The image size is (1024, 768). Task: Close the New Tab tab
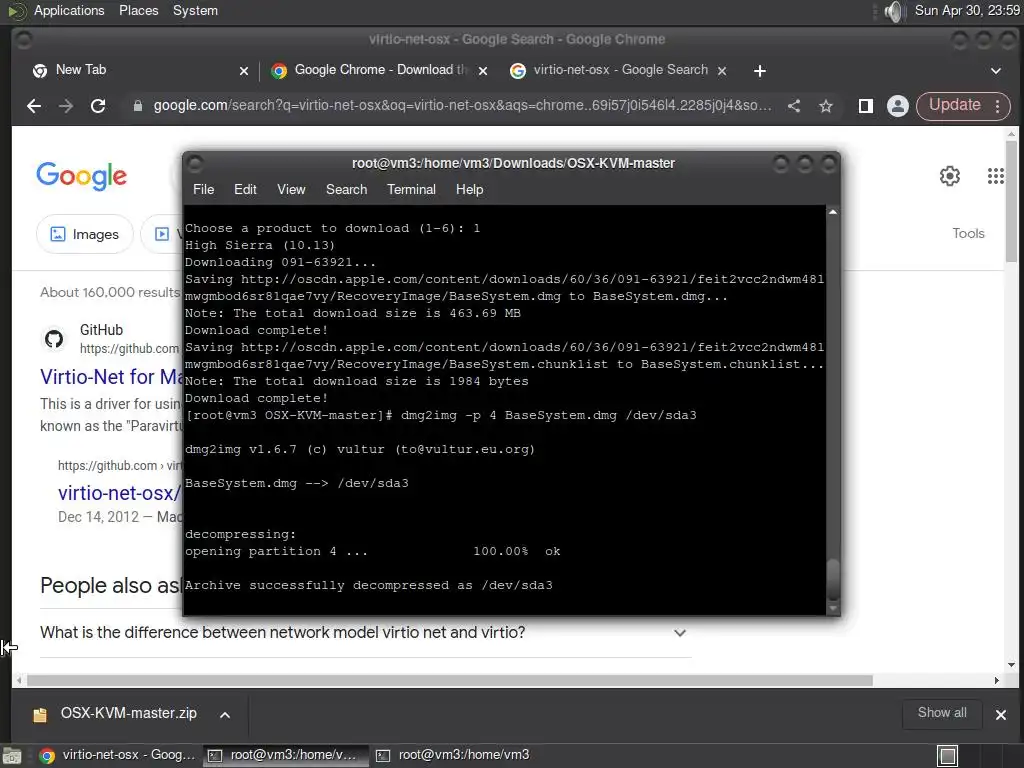244,71
